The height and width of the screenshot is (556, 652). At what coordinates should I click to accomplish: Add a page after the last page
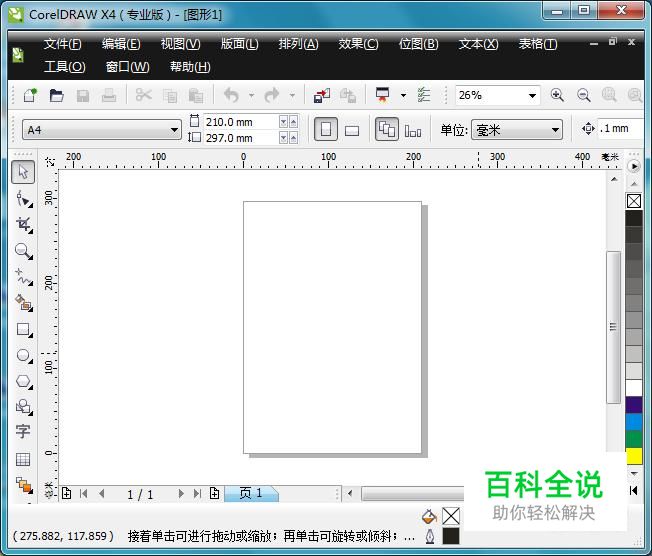pyautogui.click(x=215, y=494)
